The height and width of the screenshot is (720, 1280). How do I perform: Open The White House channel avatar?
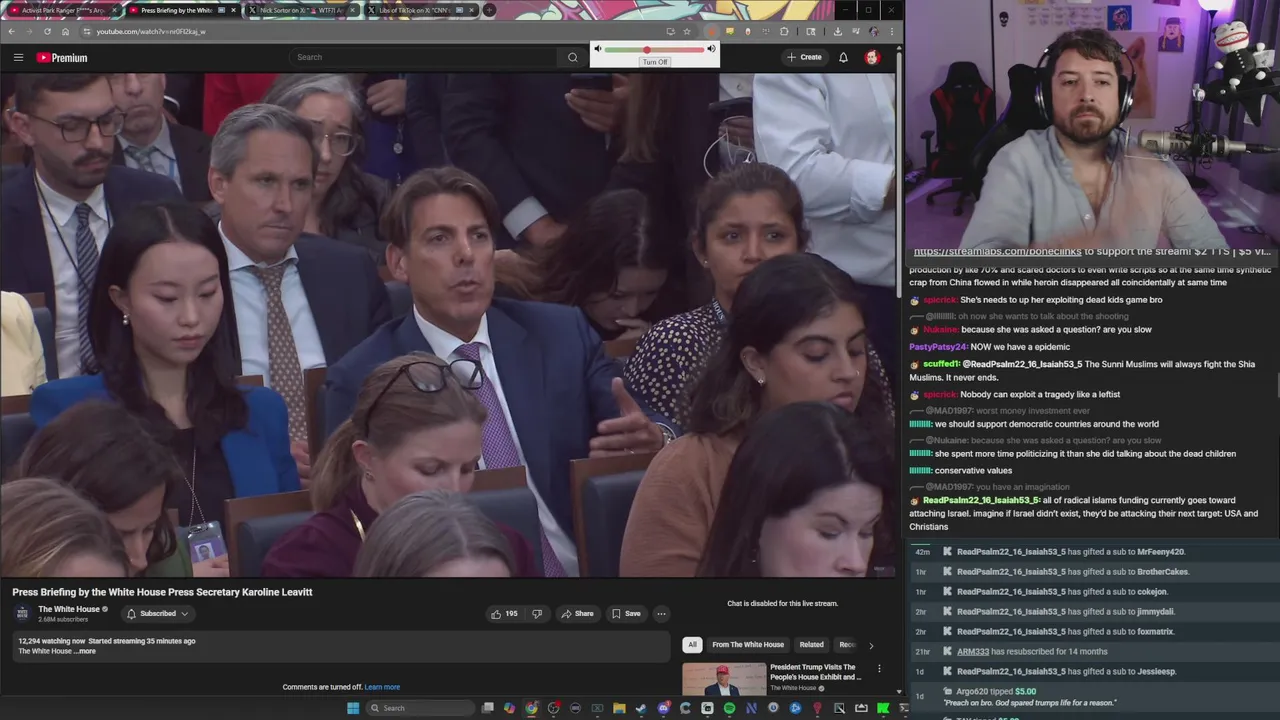(22, 613)
